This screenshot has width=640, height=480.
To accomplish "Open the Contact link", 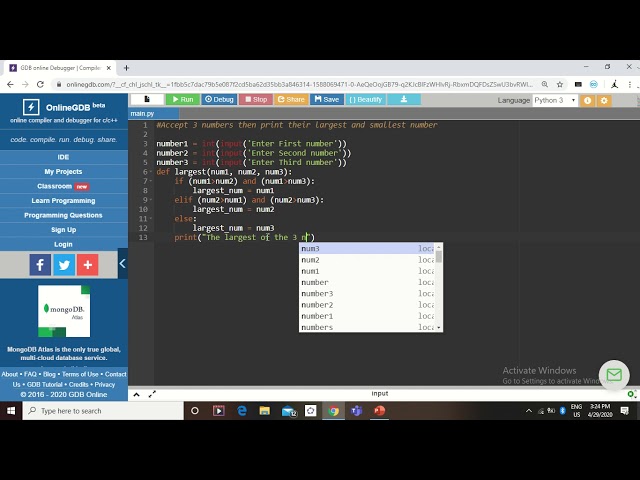I will [x=116, y=374].
